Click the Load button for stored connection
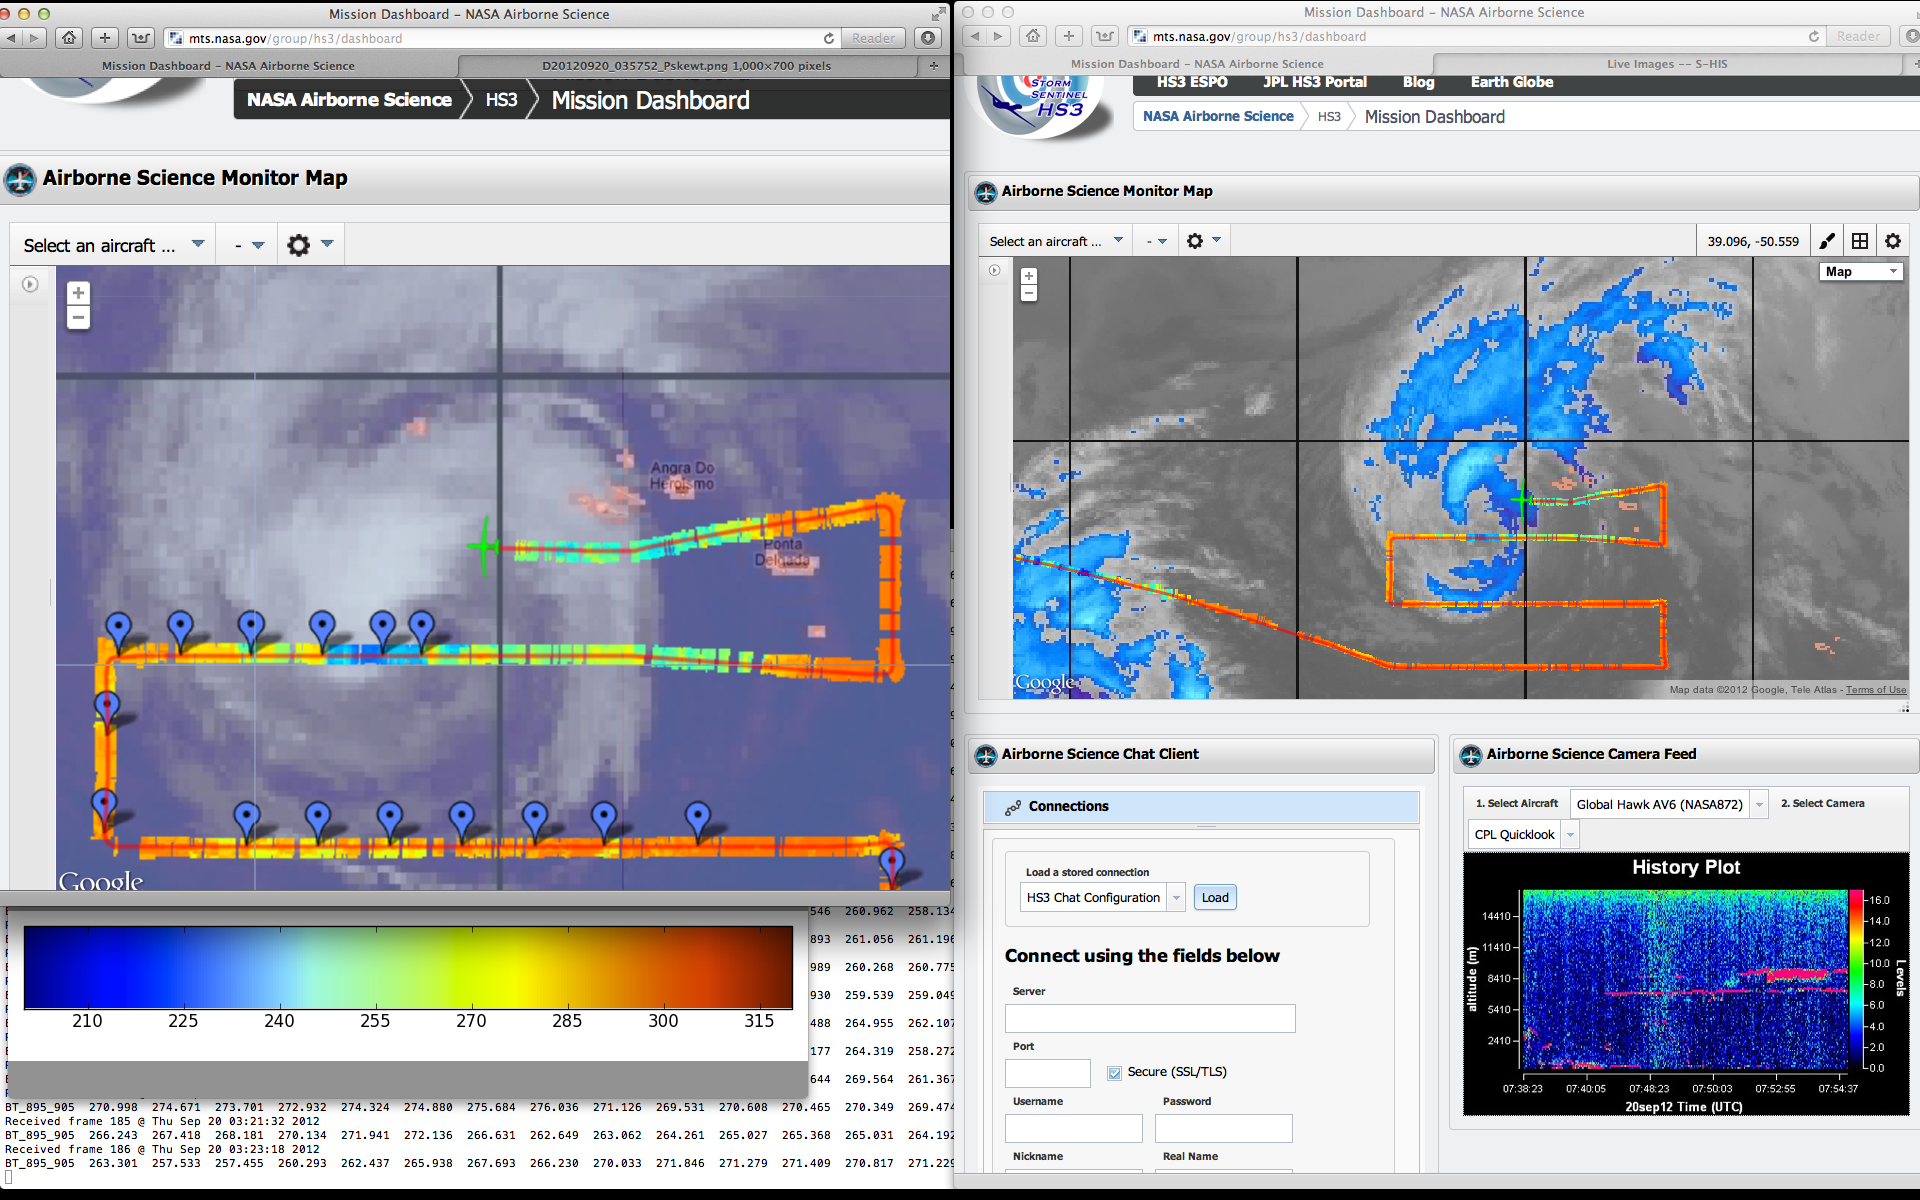The height and width of the screenshot is (1200, 1920). tap(1215, 897)
